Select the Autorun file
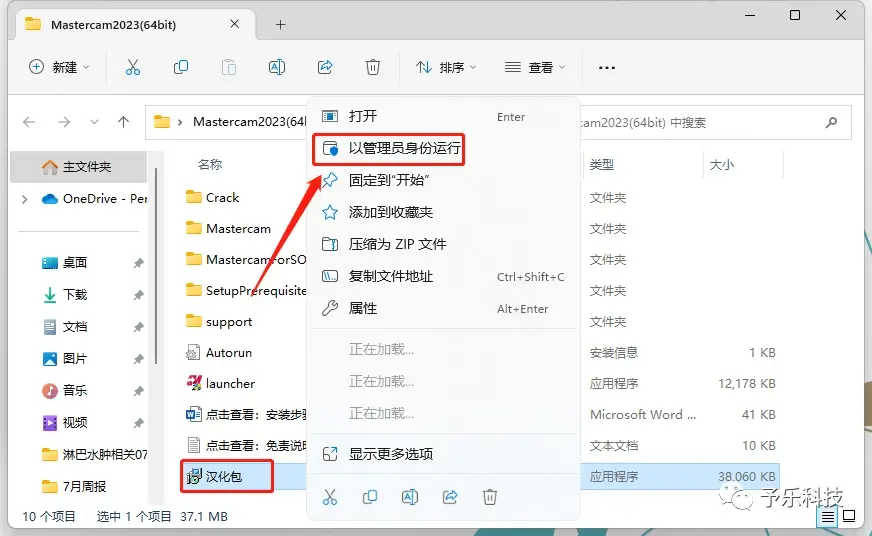Screen dimensions: 872x536 219,353
